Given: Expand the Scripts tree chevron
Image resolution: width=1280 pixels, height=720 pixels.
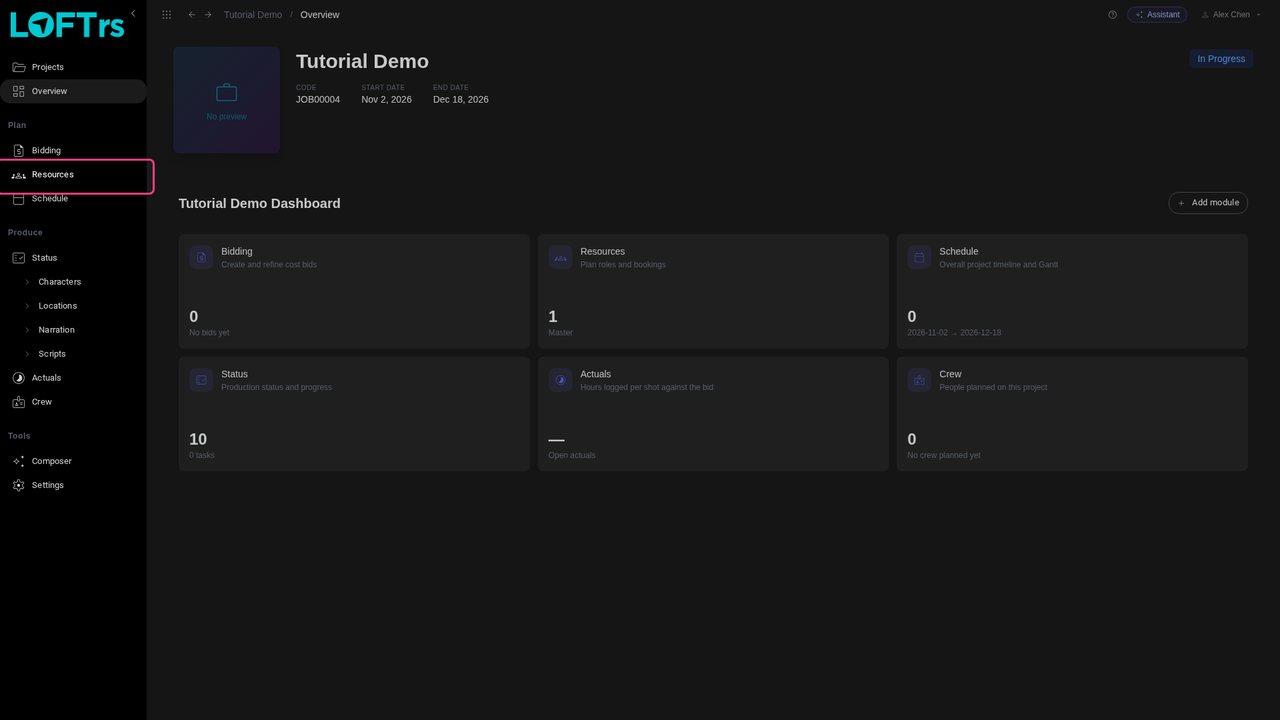Looking at the screenshot, I should (x=27, y=354).
